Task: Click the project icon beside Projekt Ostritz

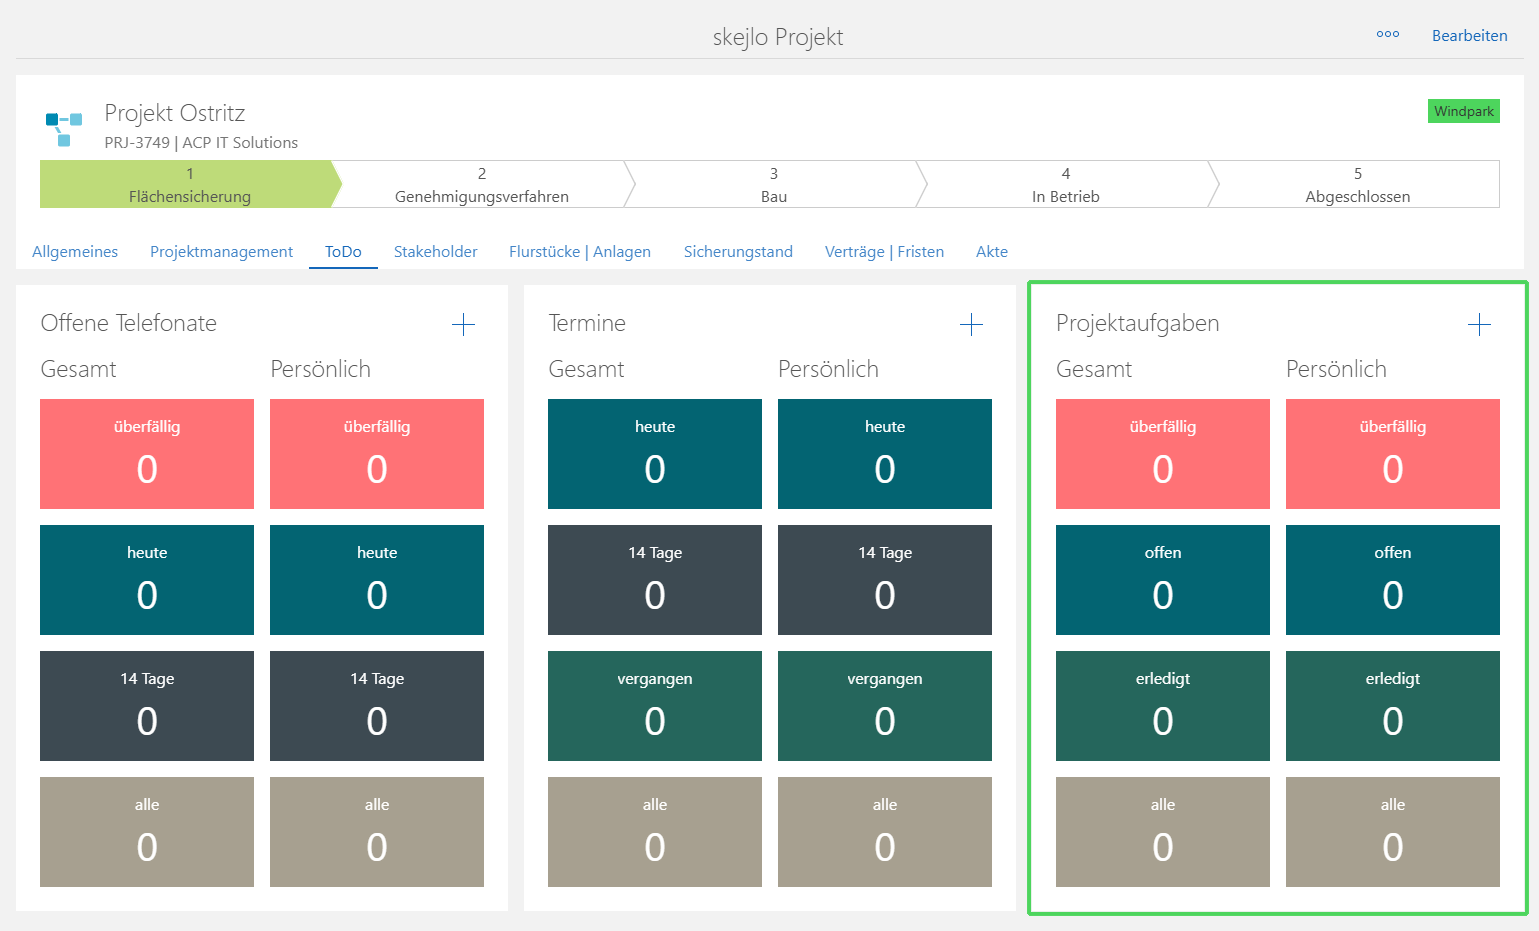Action: tap(64, 129)
